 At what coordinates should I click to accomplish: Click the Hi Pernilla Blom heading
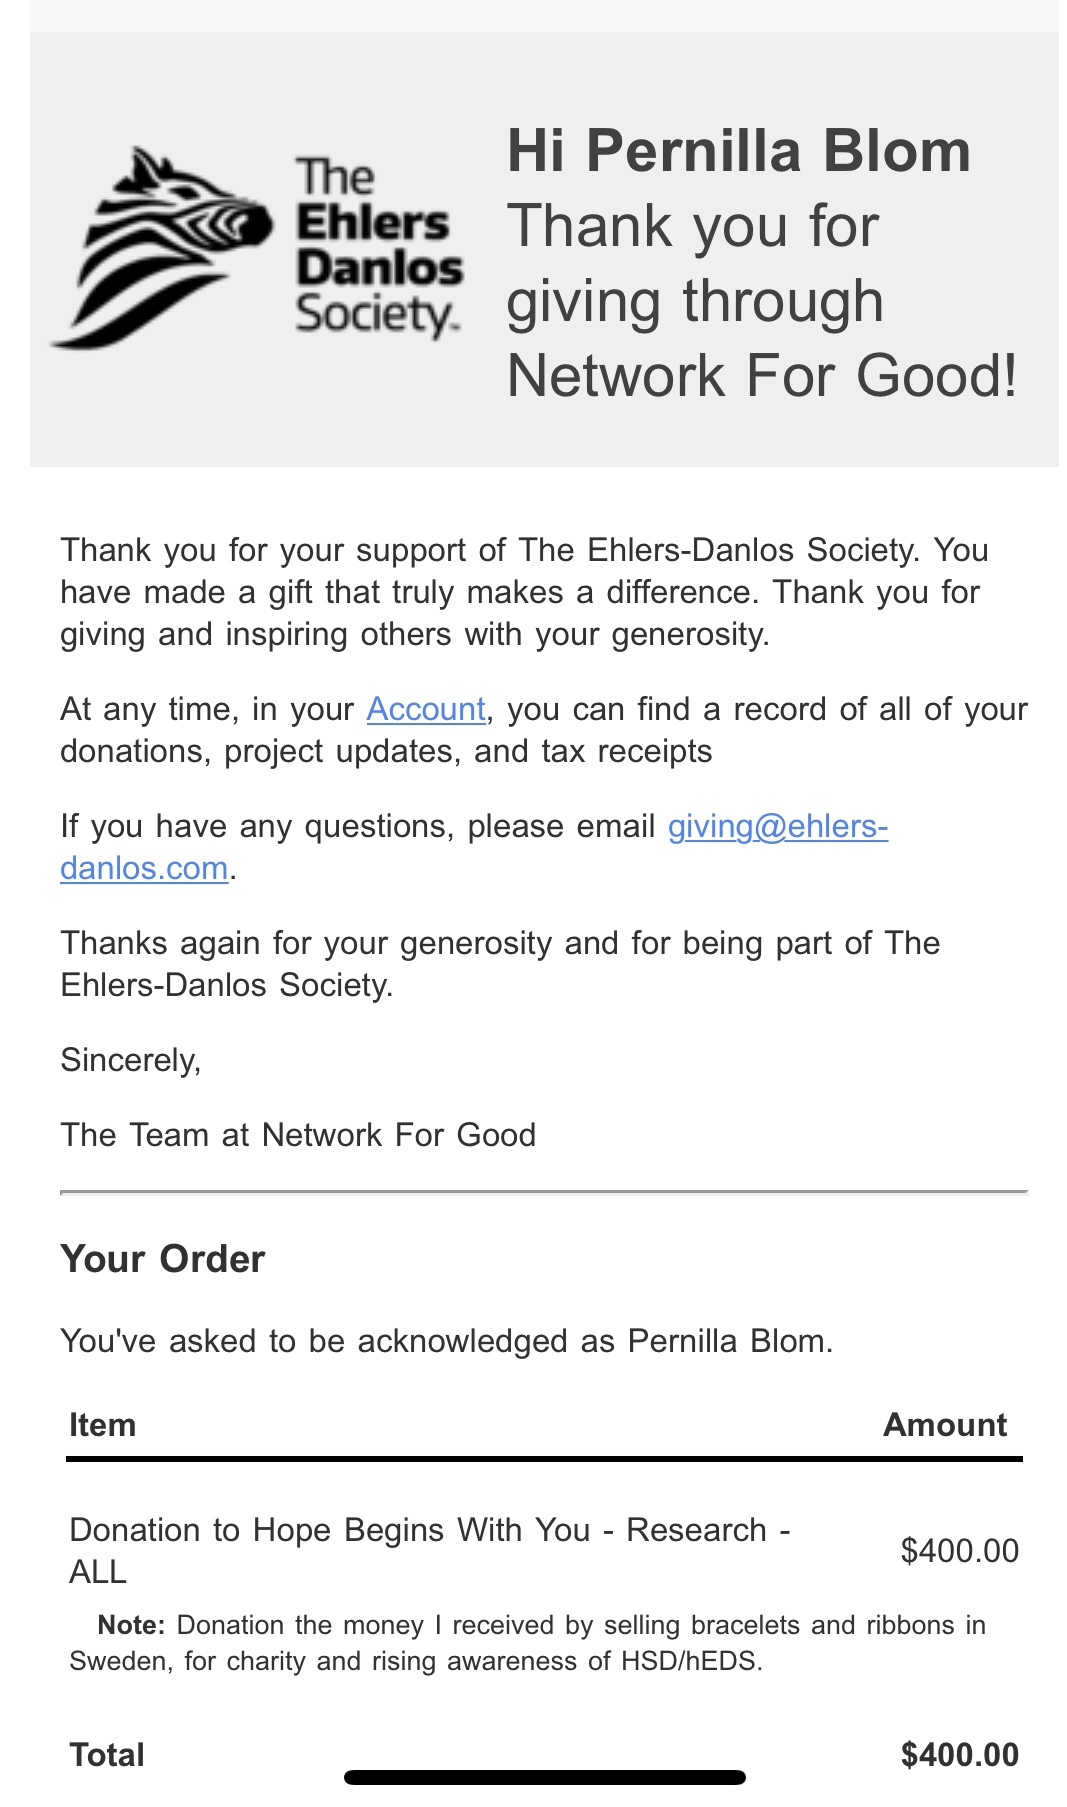[x=738, y=152]
